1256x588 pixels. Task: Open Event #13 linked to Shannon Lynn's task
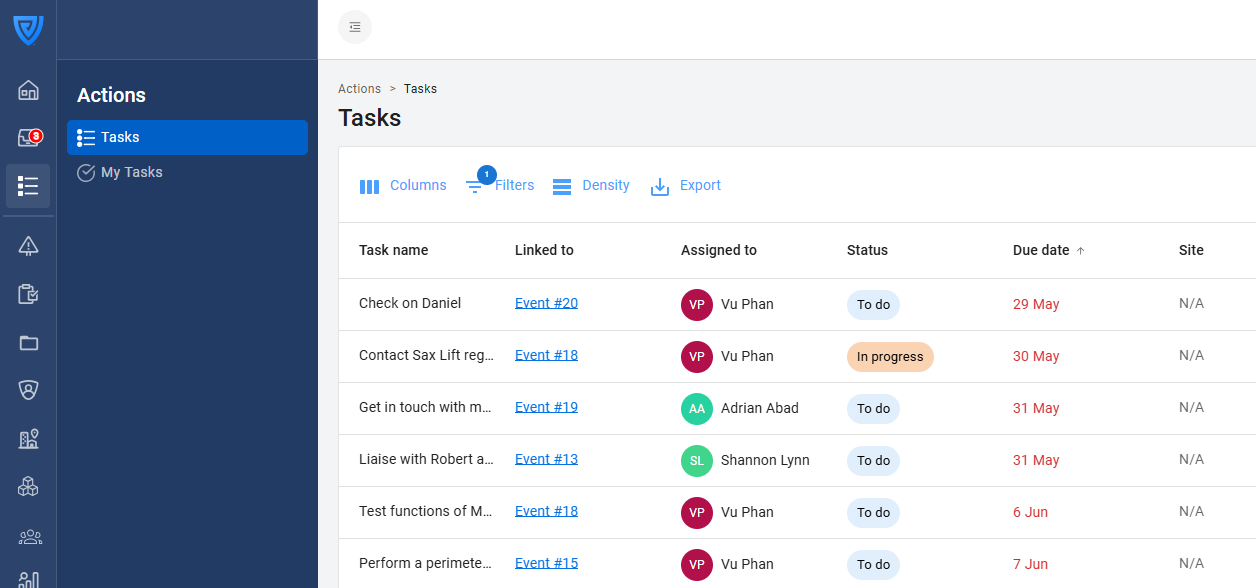[x=546, y=459]
